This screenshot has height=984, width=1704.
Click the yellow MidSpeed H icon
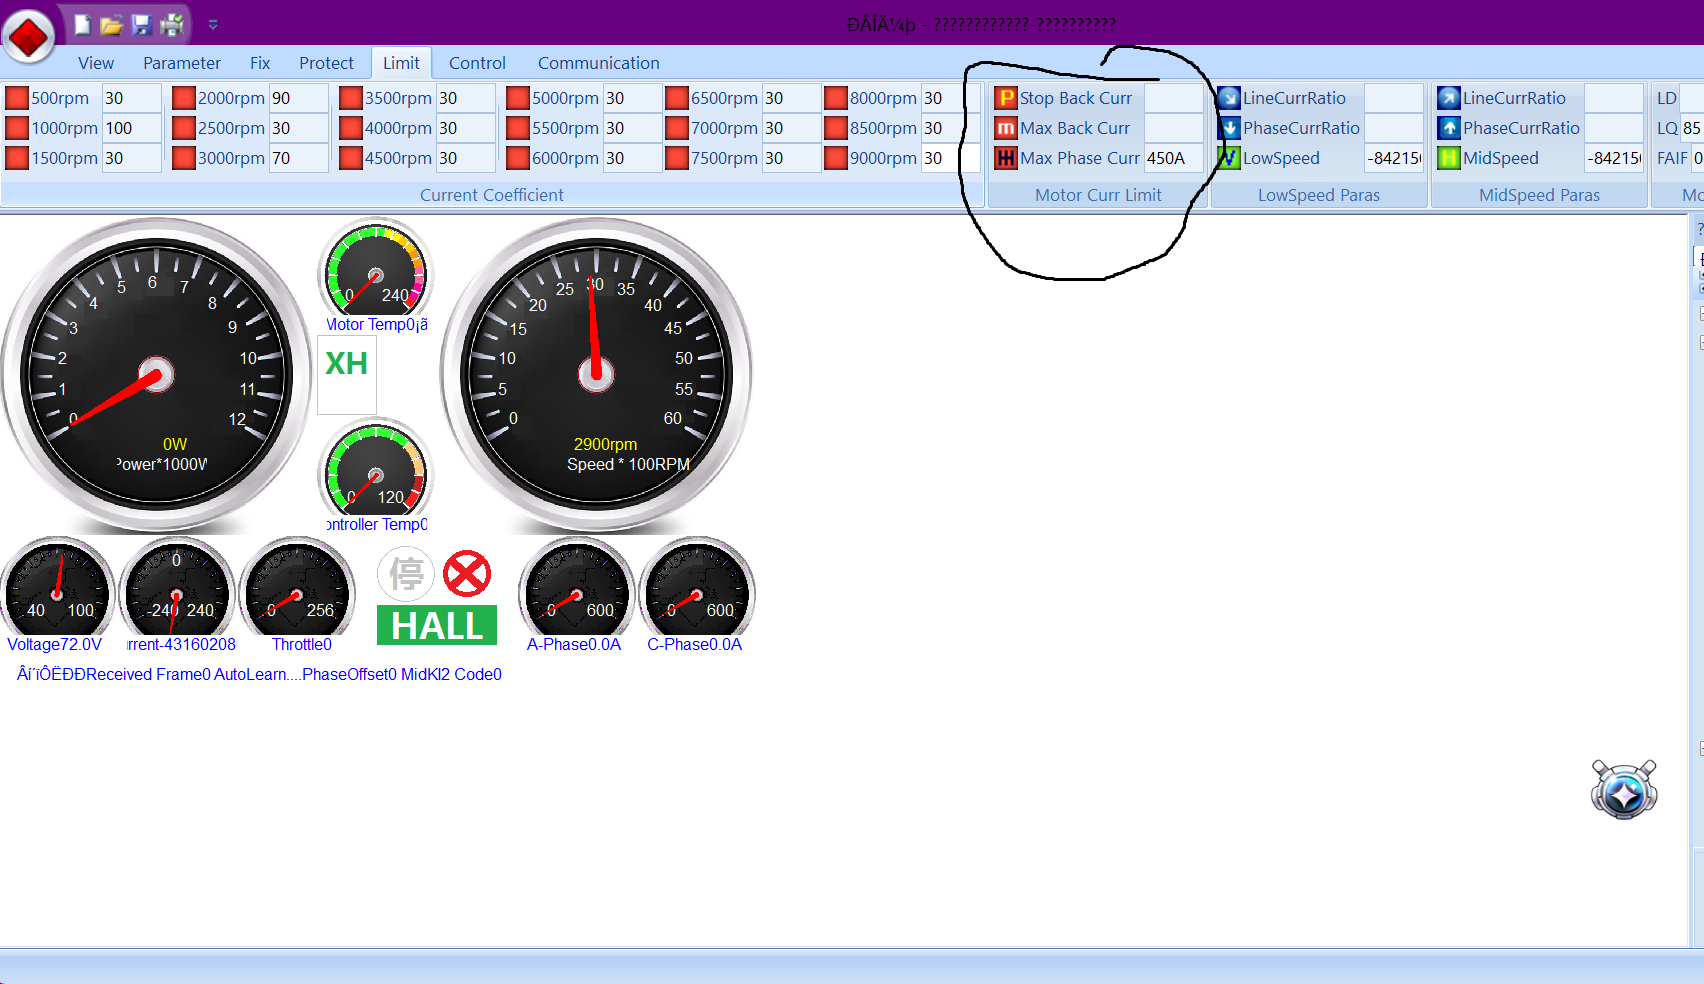tap(1449, 158)
